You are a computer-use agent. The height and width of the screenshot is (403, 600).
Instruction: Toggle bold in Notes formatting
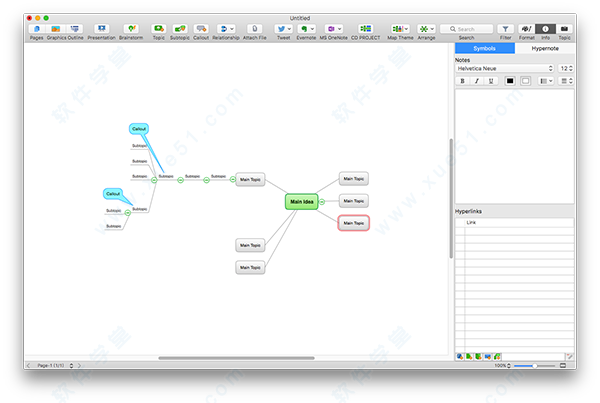[462, 81]
